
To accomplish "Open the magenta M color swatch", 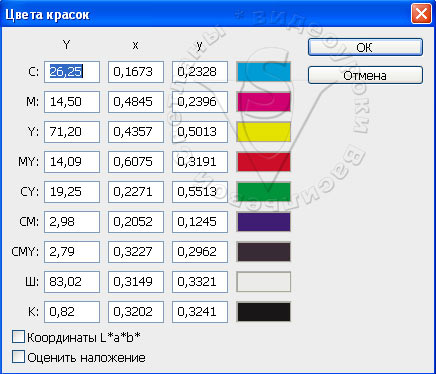I will pos(264,102).
